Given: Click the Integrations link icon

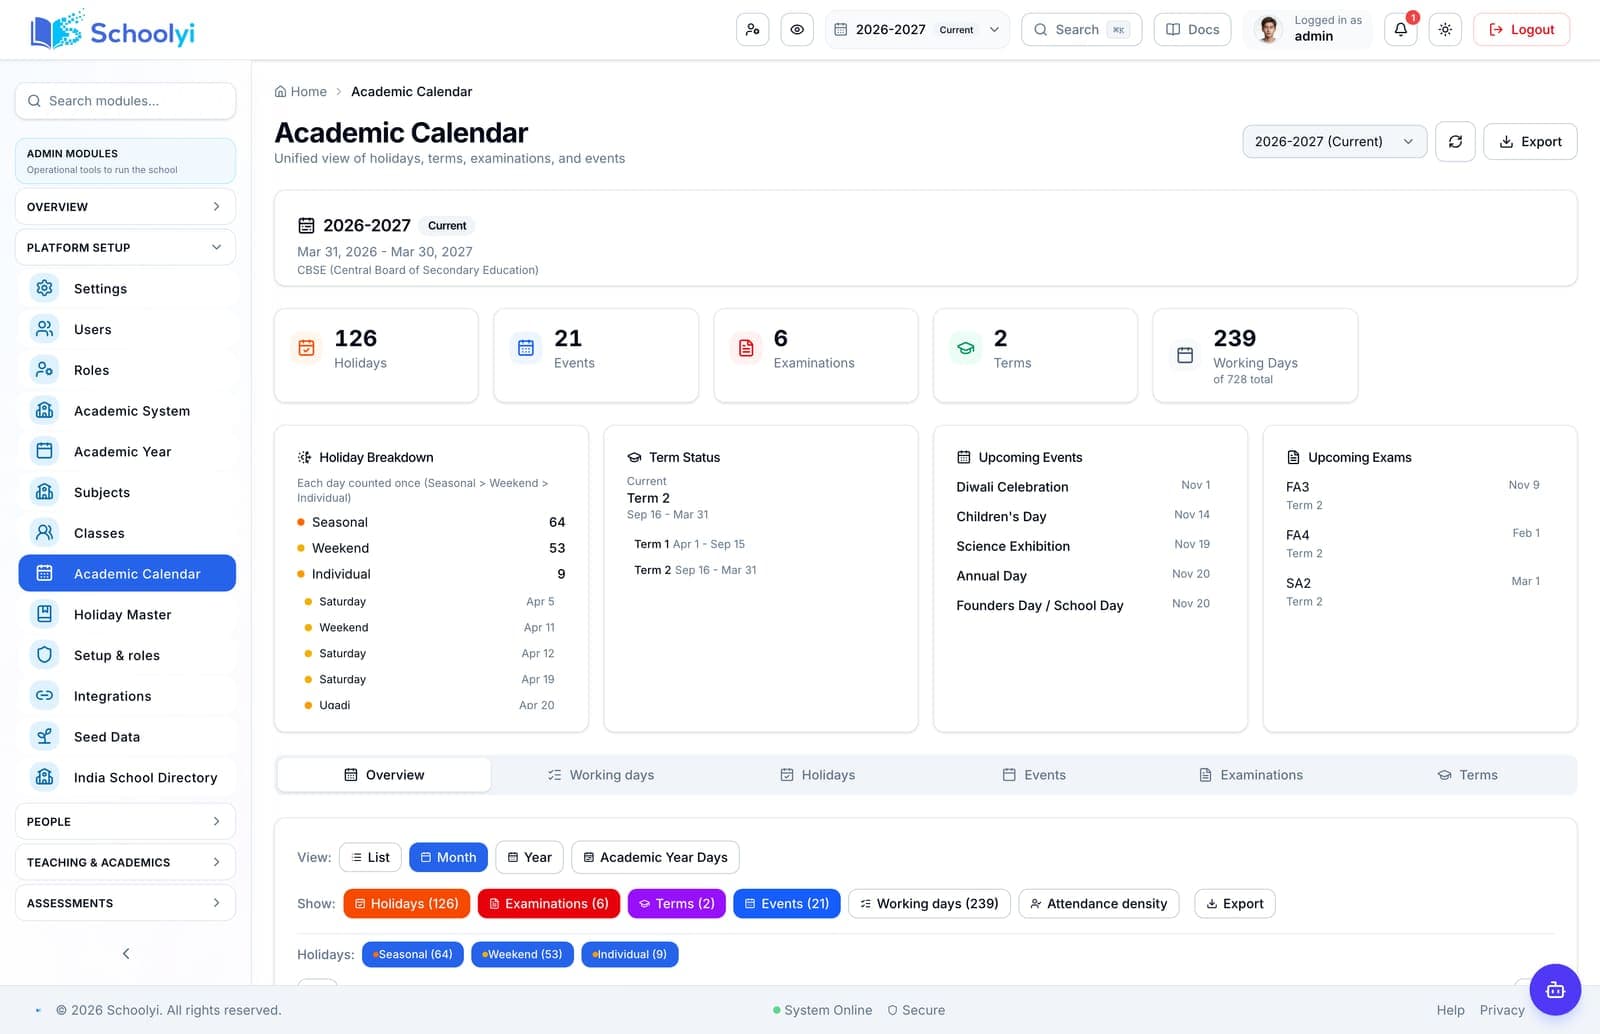Looking at the screenshot, I should [44, 696].
